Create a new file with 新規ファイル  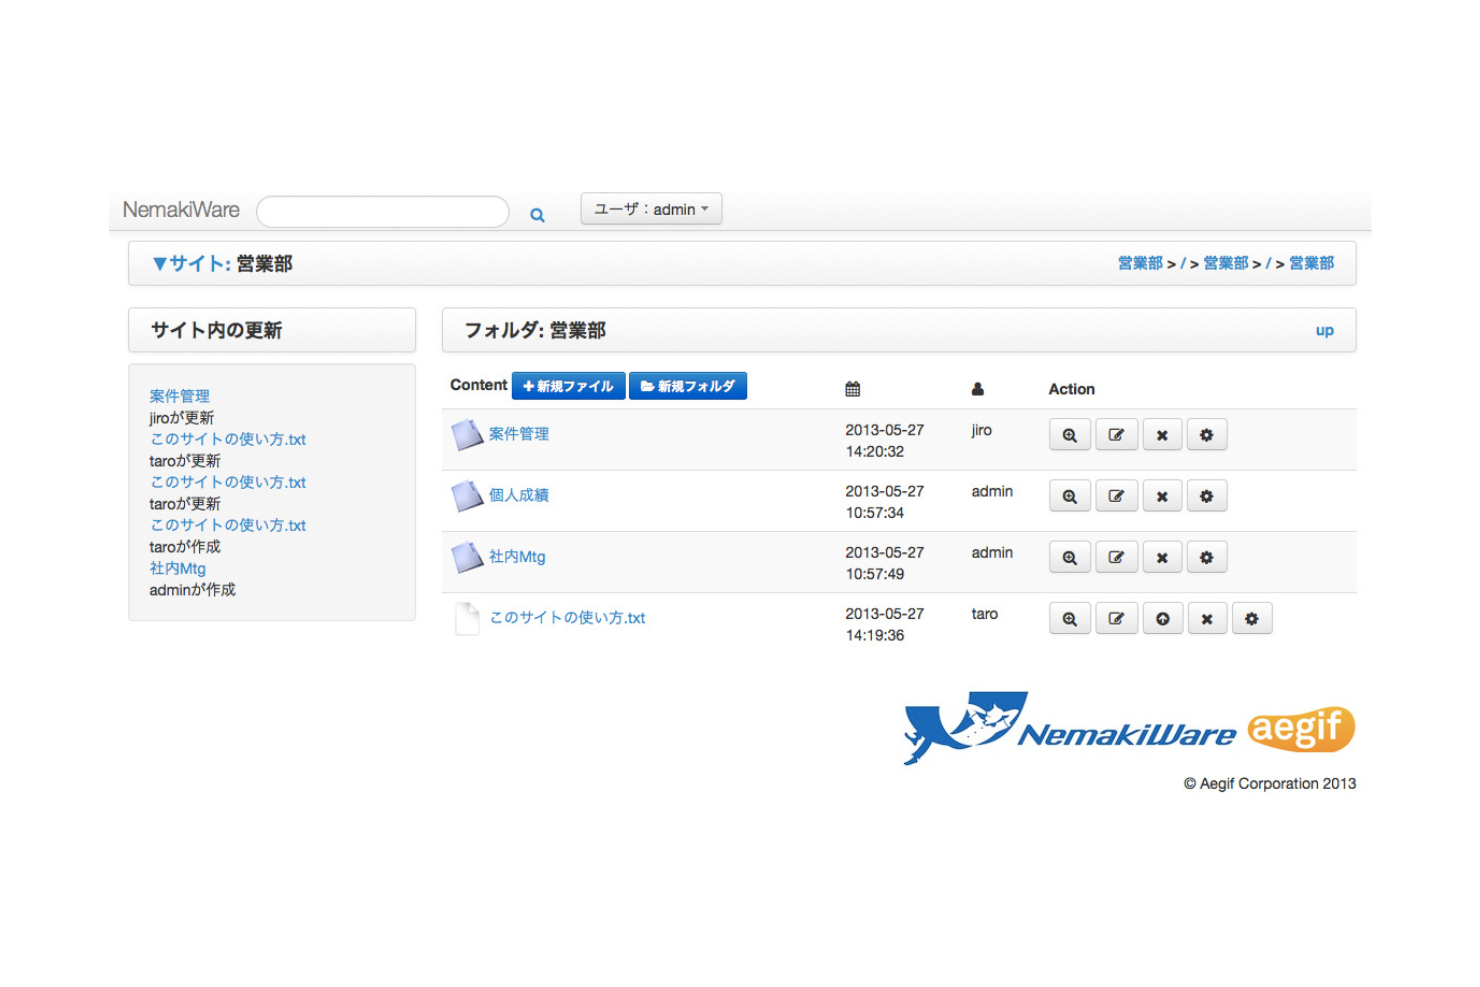click(x=568, y=386)
